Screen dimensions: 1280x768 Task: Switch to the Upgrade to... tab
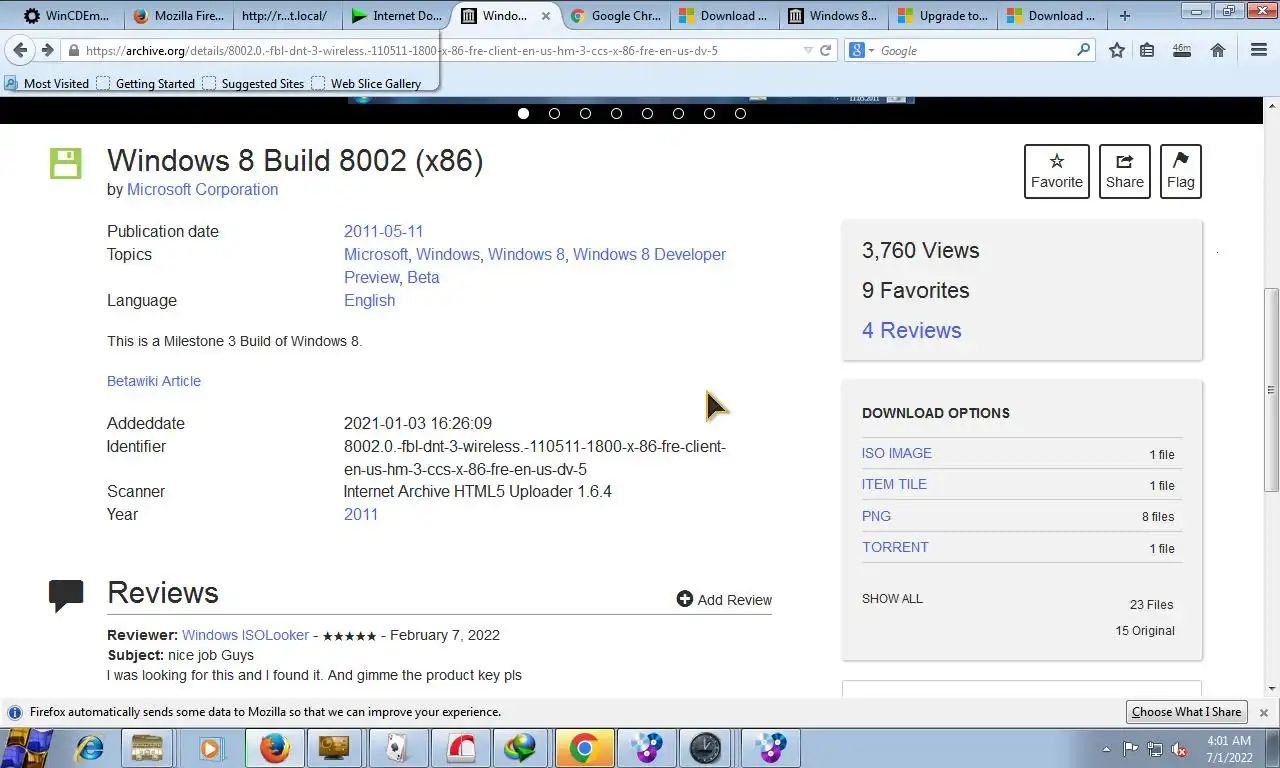942,16
